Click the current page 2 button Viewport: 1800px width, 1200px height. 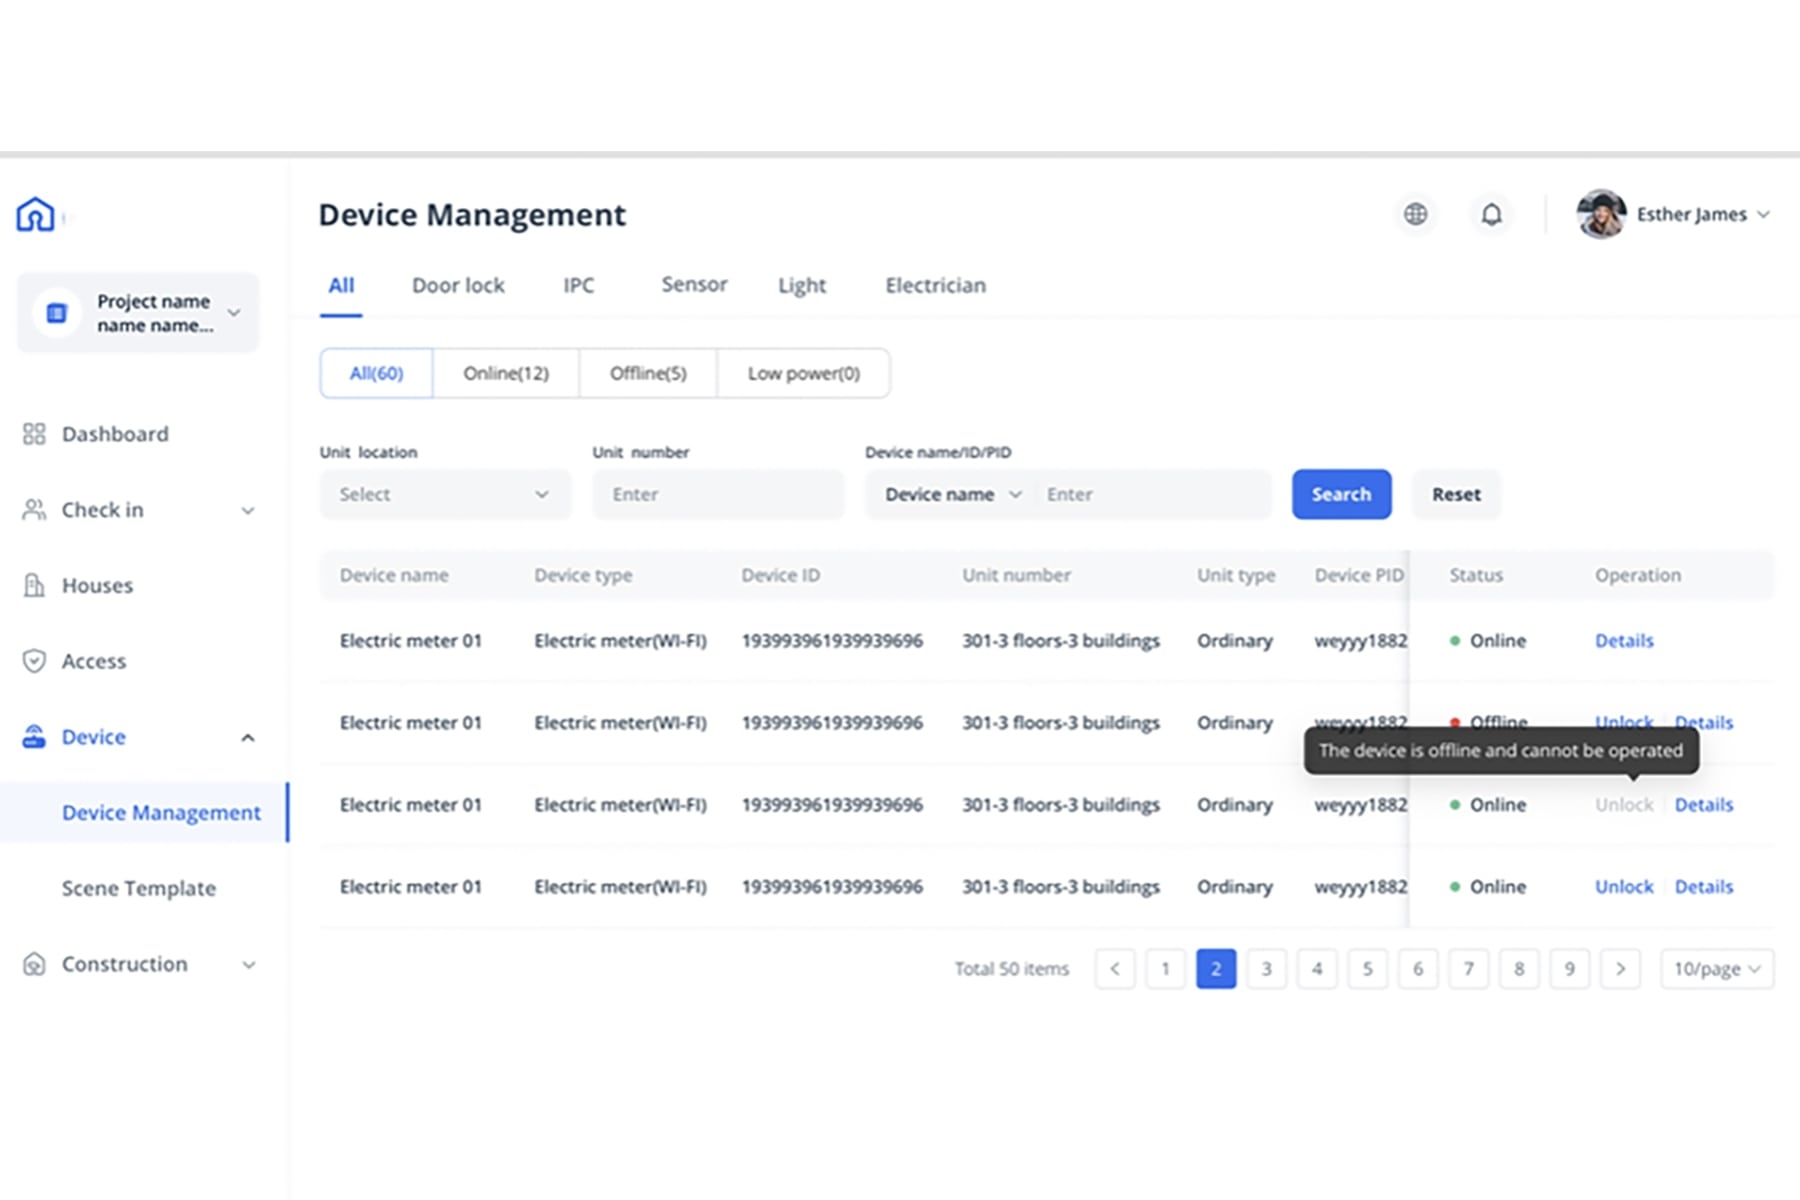pos(1216,968)
